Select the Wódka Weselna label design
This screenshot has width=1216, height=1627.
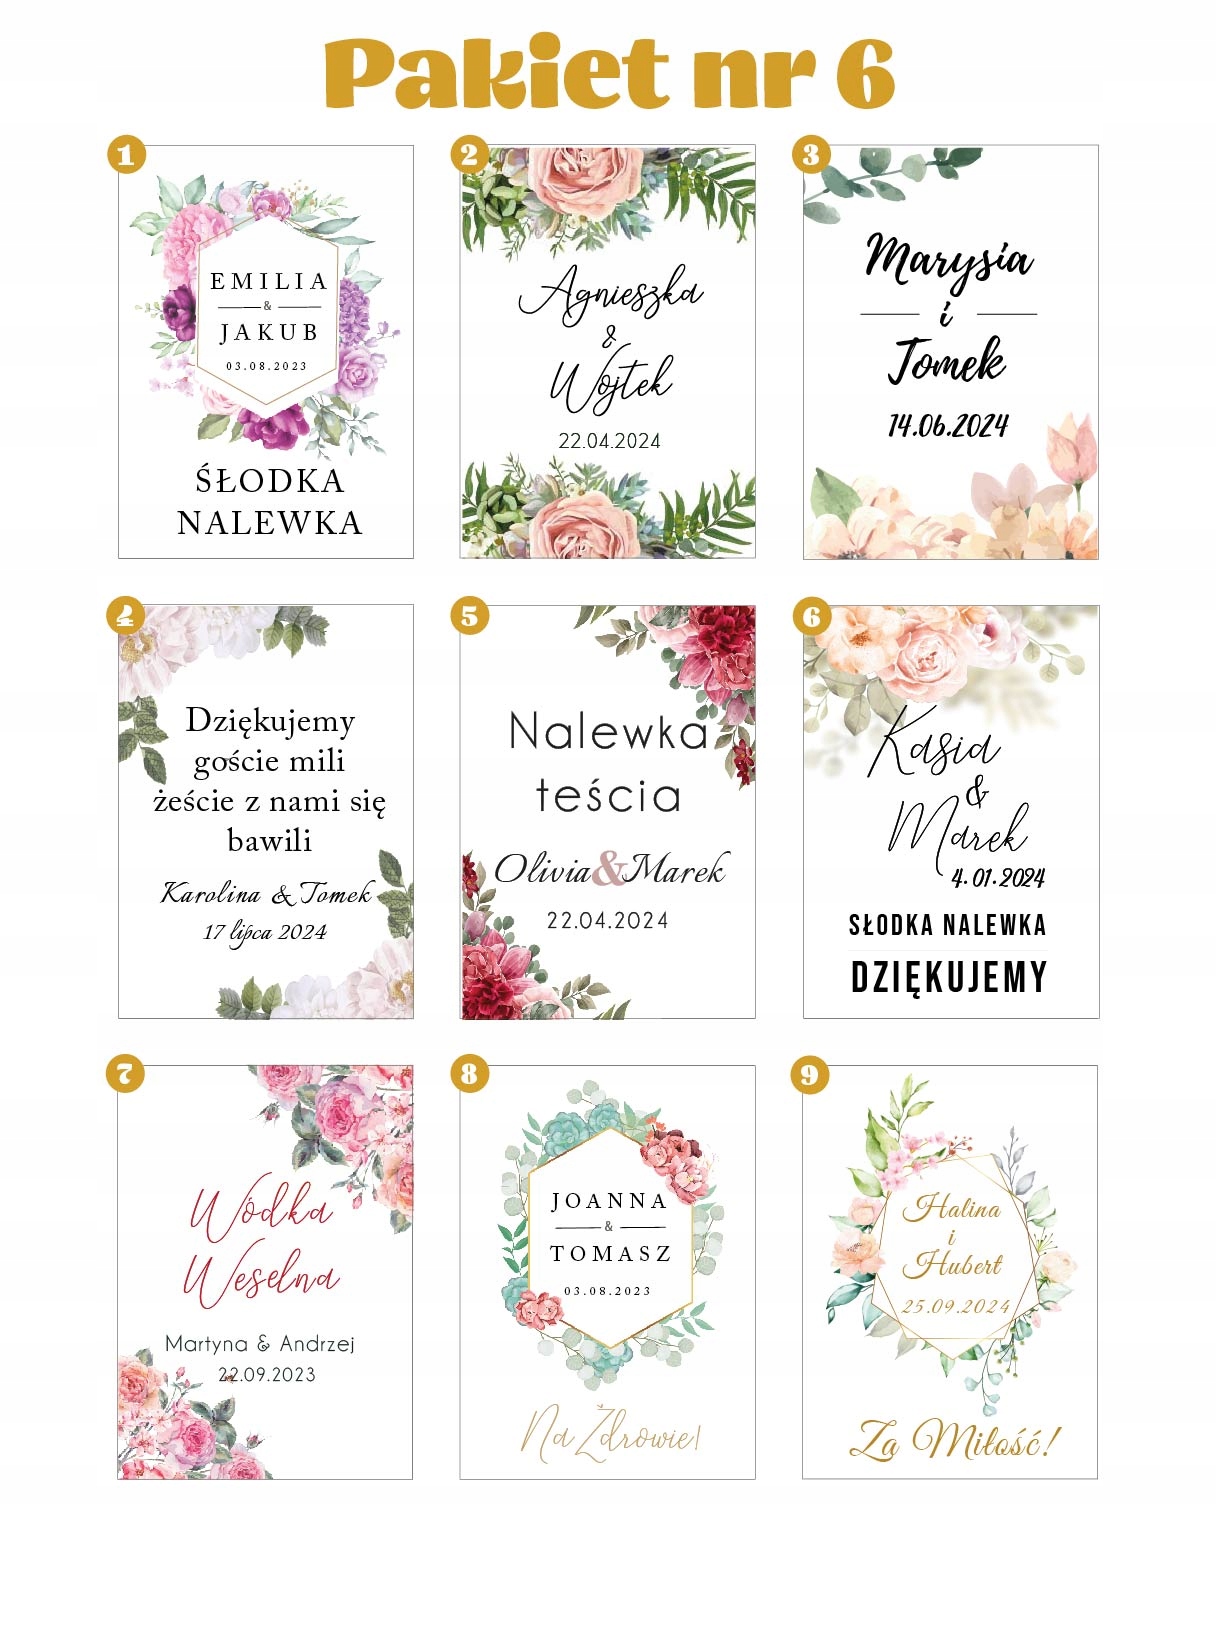[x=266, y=1272]
